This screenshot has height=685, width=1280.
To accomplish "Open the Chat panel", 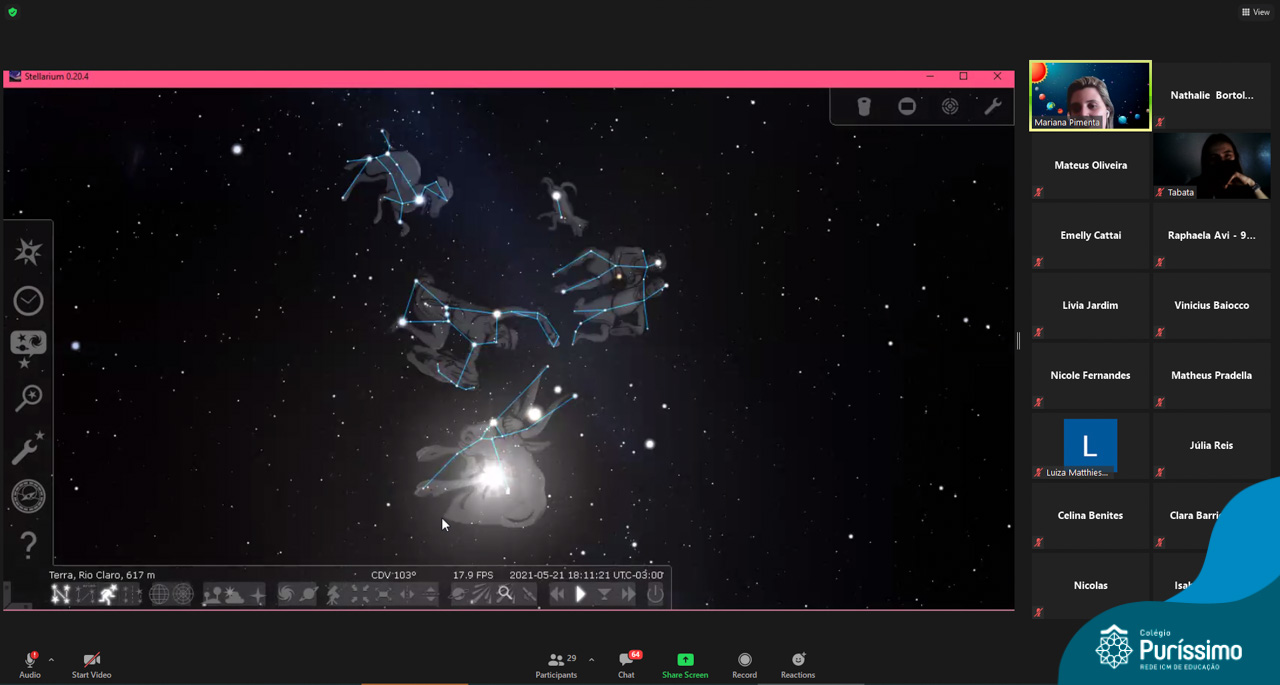I will [x=626, y=665].
